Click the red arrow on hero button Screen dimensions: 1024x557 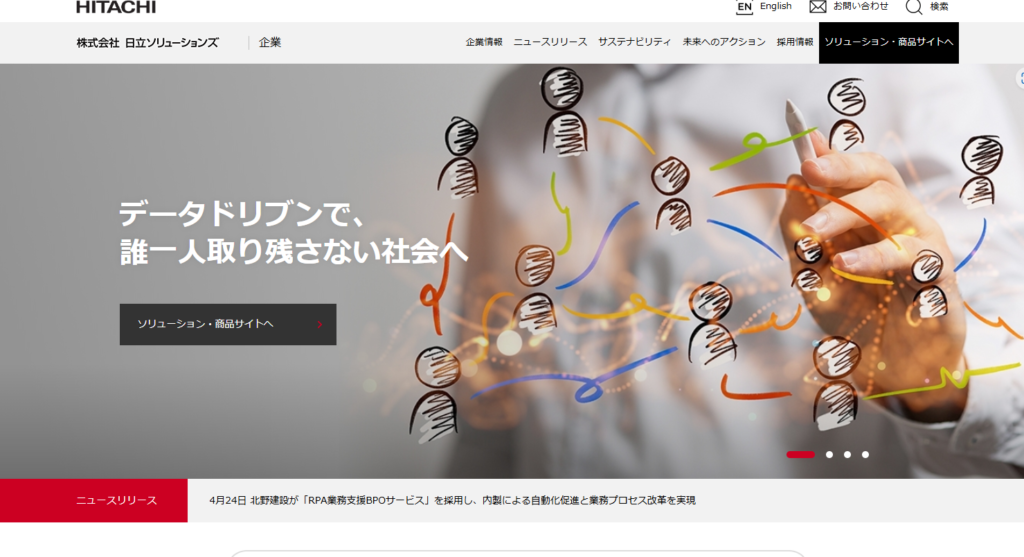coord(319,324)
